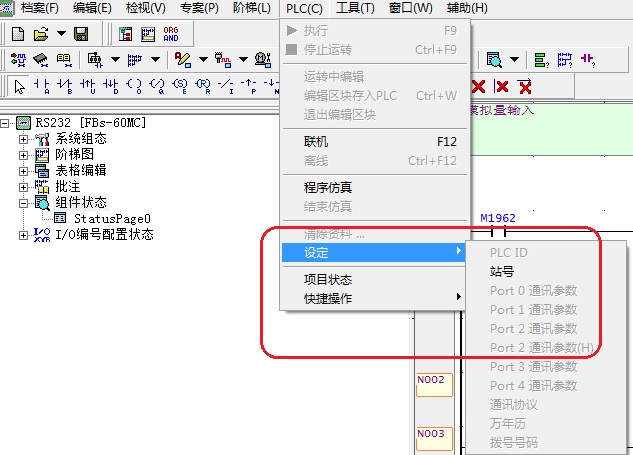
Task: Click the ORG AND toolbar icon
Action: [x=171, y=34]
